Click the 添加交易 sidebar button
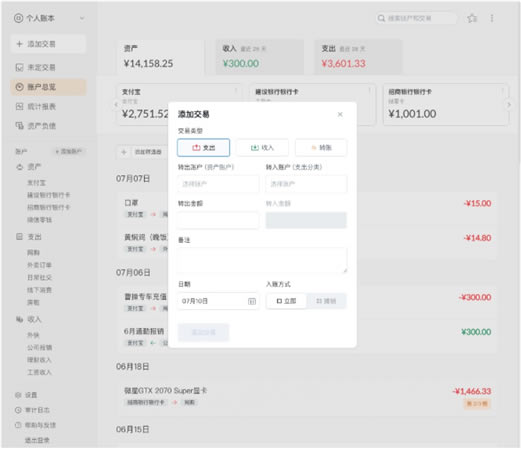This screenshot has height=450, width=521. click(x=48, y=44)
